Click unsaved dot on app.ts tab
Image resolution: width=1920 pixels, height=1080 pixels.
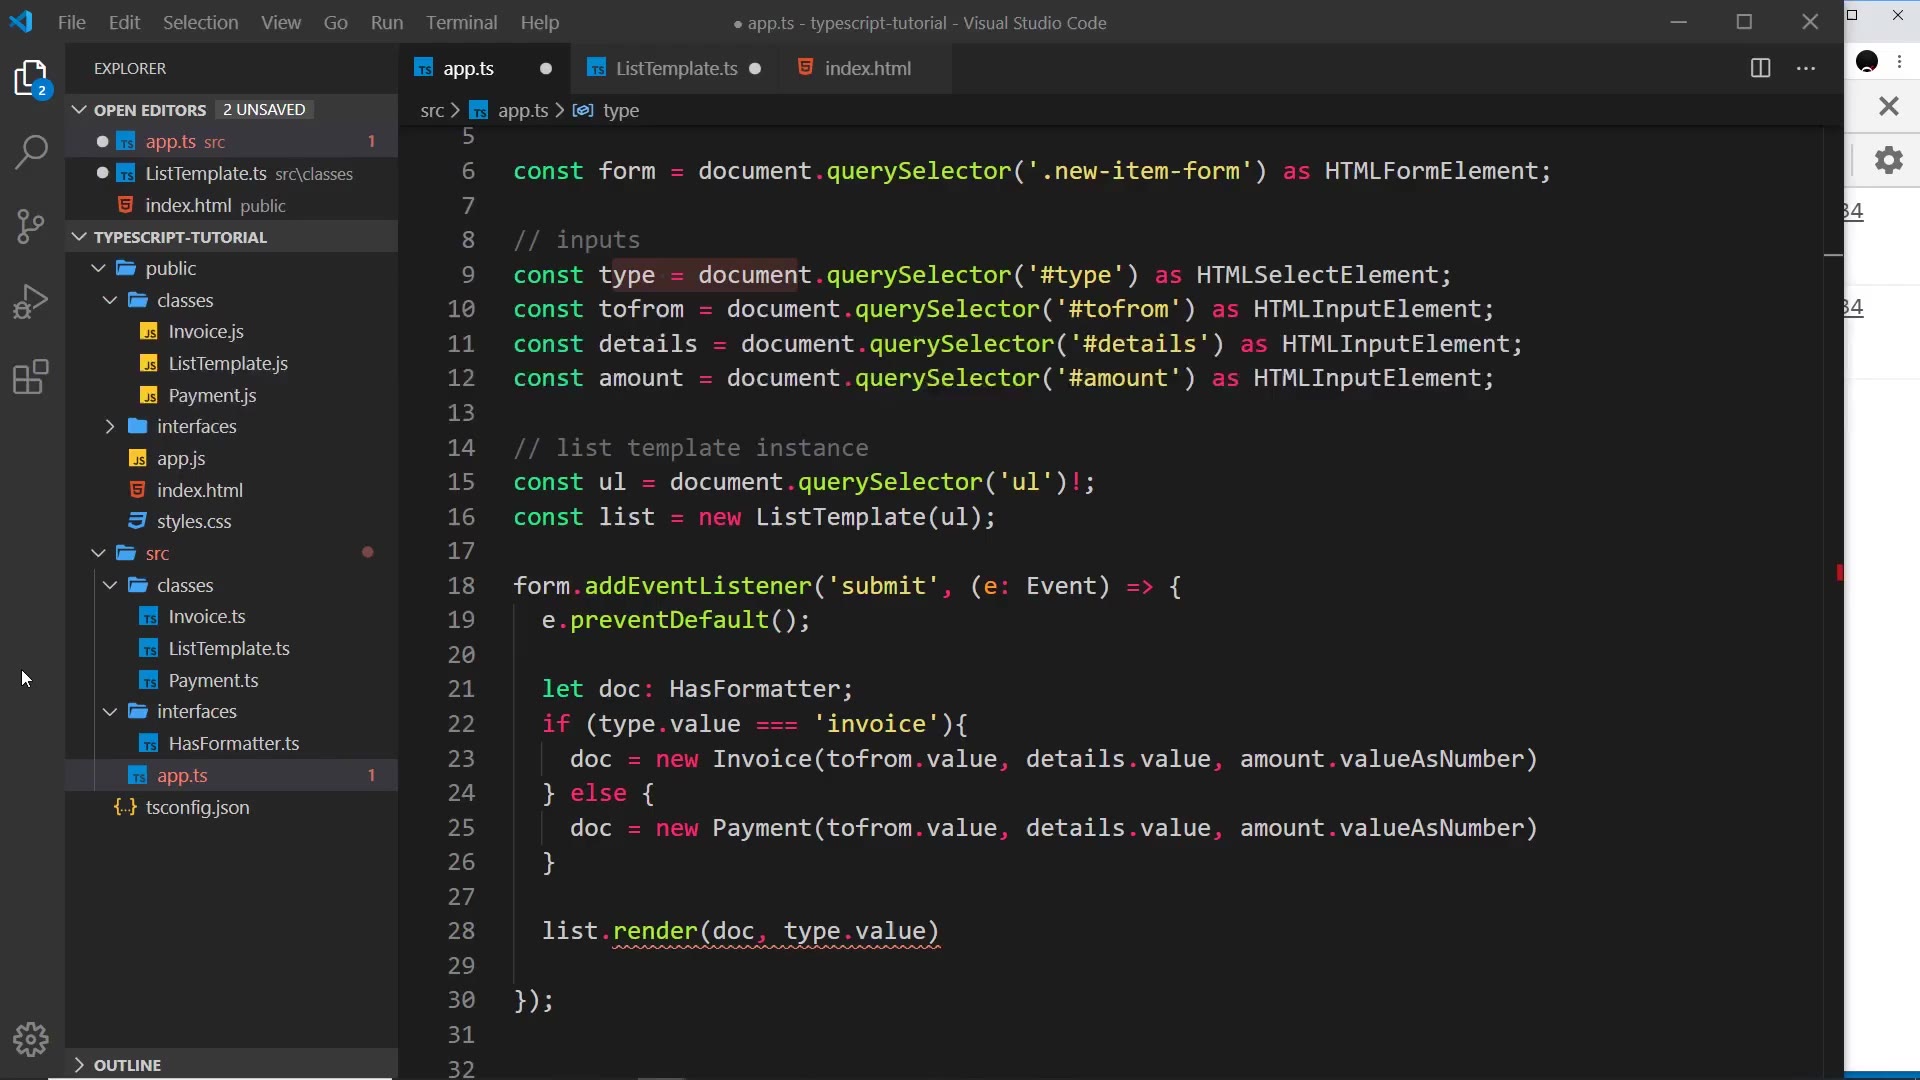[546, 69]
